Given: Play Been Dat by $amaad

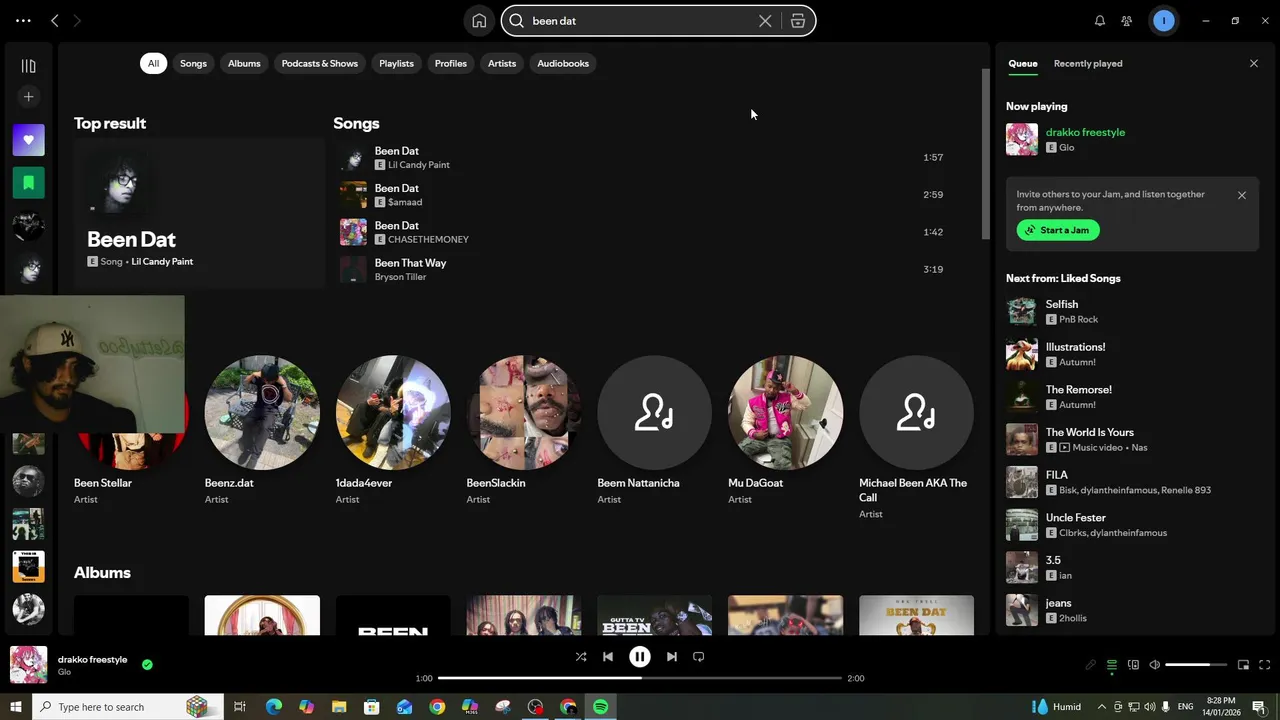Looking at the screenshot, I should (x=640, y=195).
